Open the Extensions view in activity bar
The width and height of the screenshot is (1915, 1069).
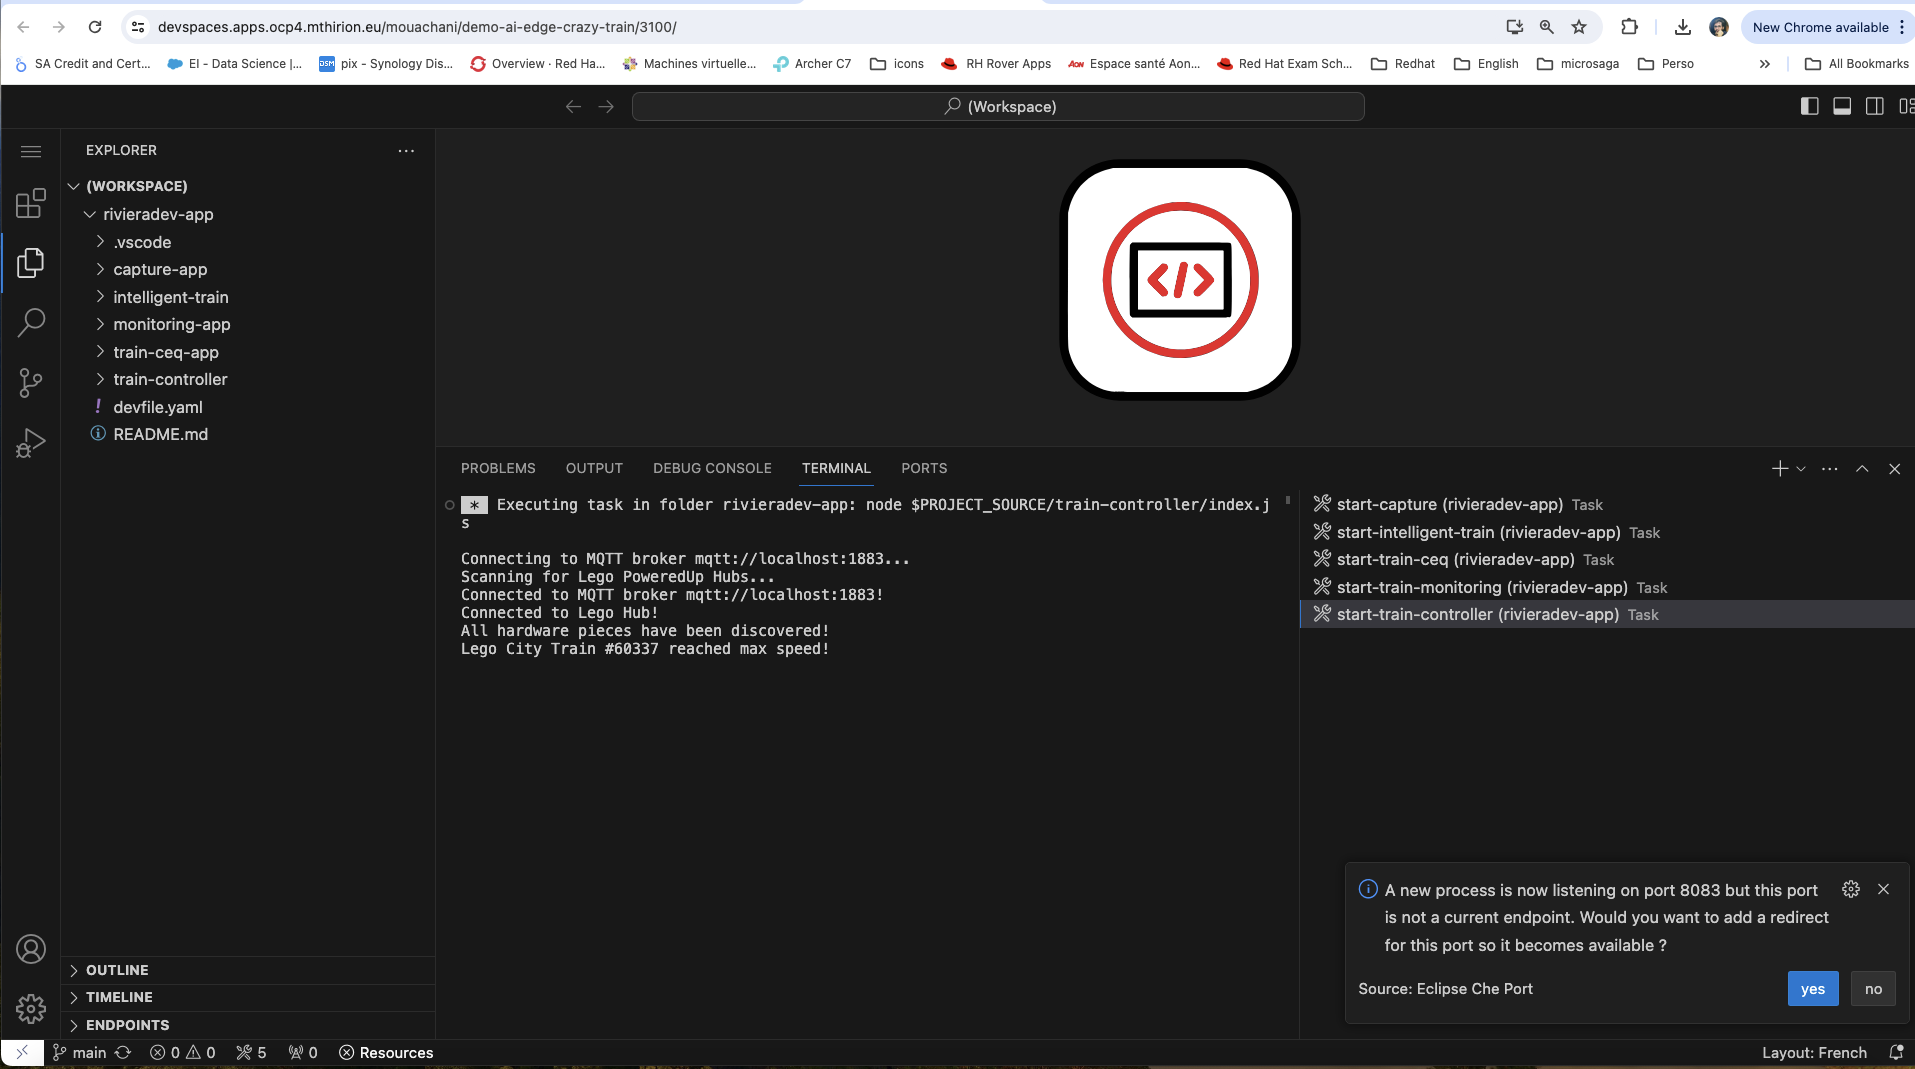point(31,204)
